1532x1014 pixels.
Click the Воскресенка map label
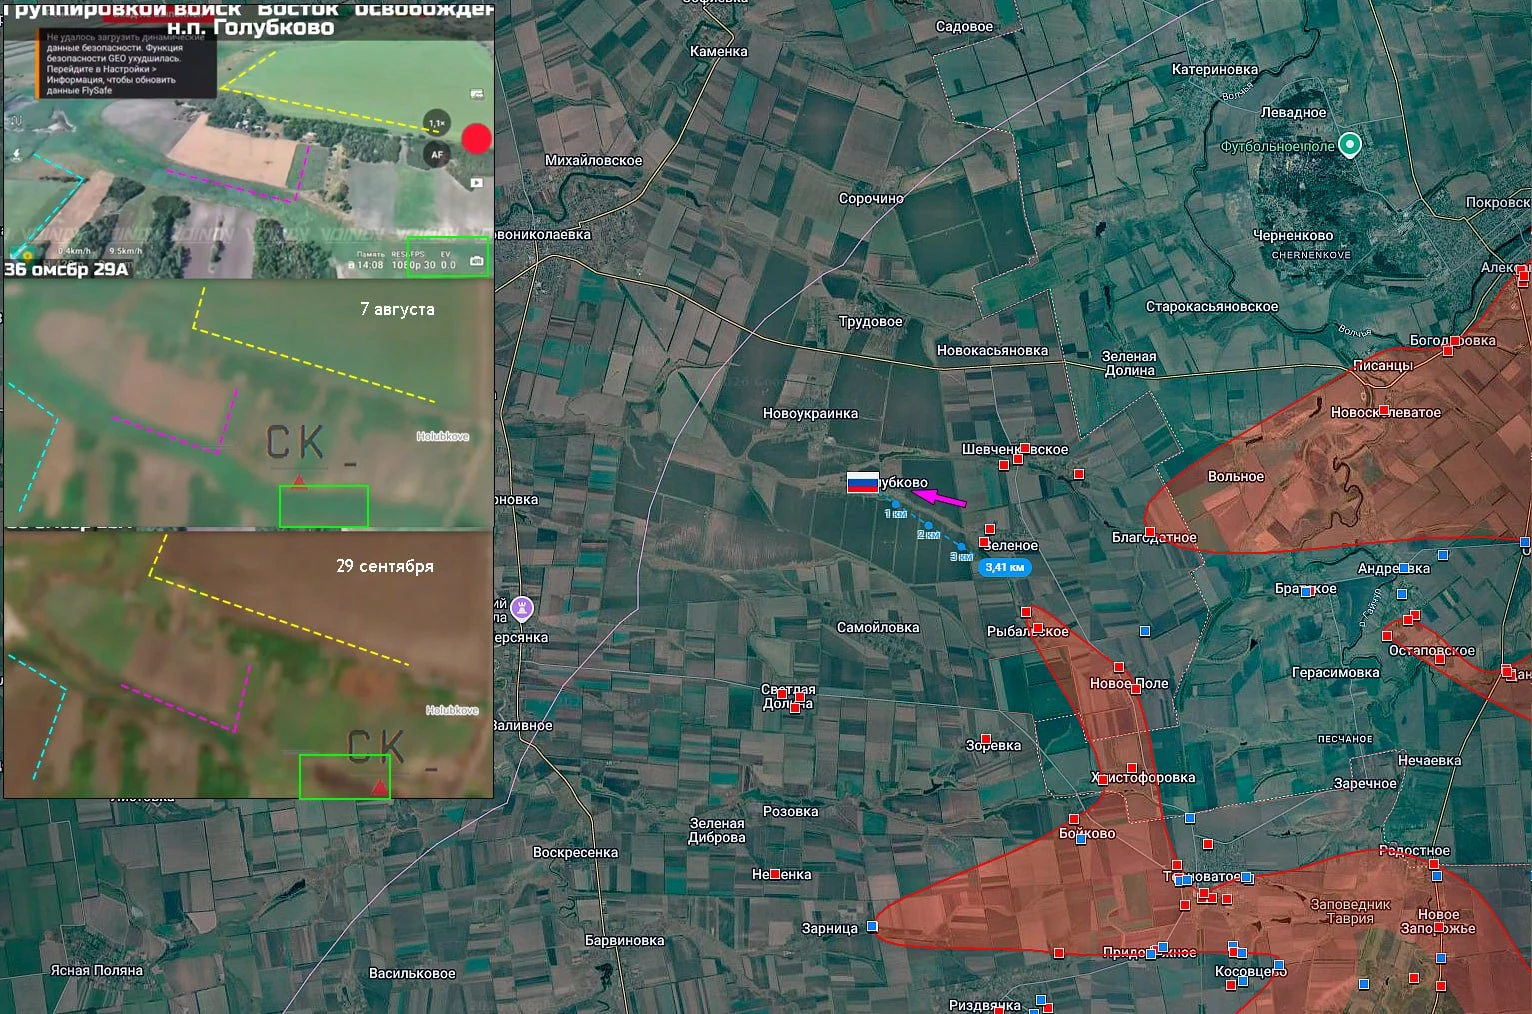[x=575, y=852]
